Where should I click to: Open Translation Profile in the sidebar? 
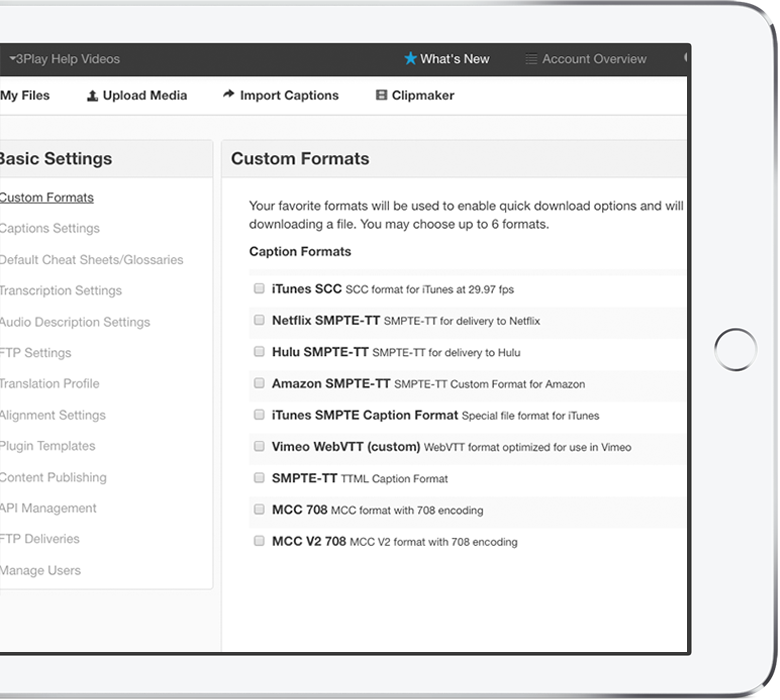50,384
